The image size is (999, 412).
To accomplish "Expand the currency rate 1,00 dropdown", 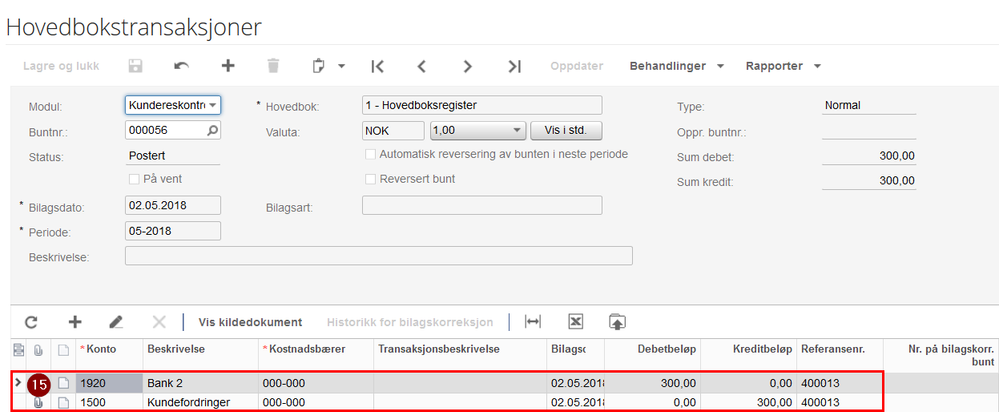I will (516, 130).
